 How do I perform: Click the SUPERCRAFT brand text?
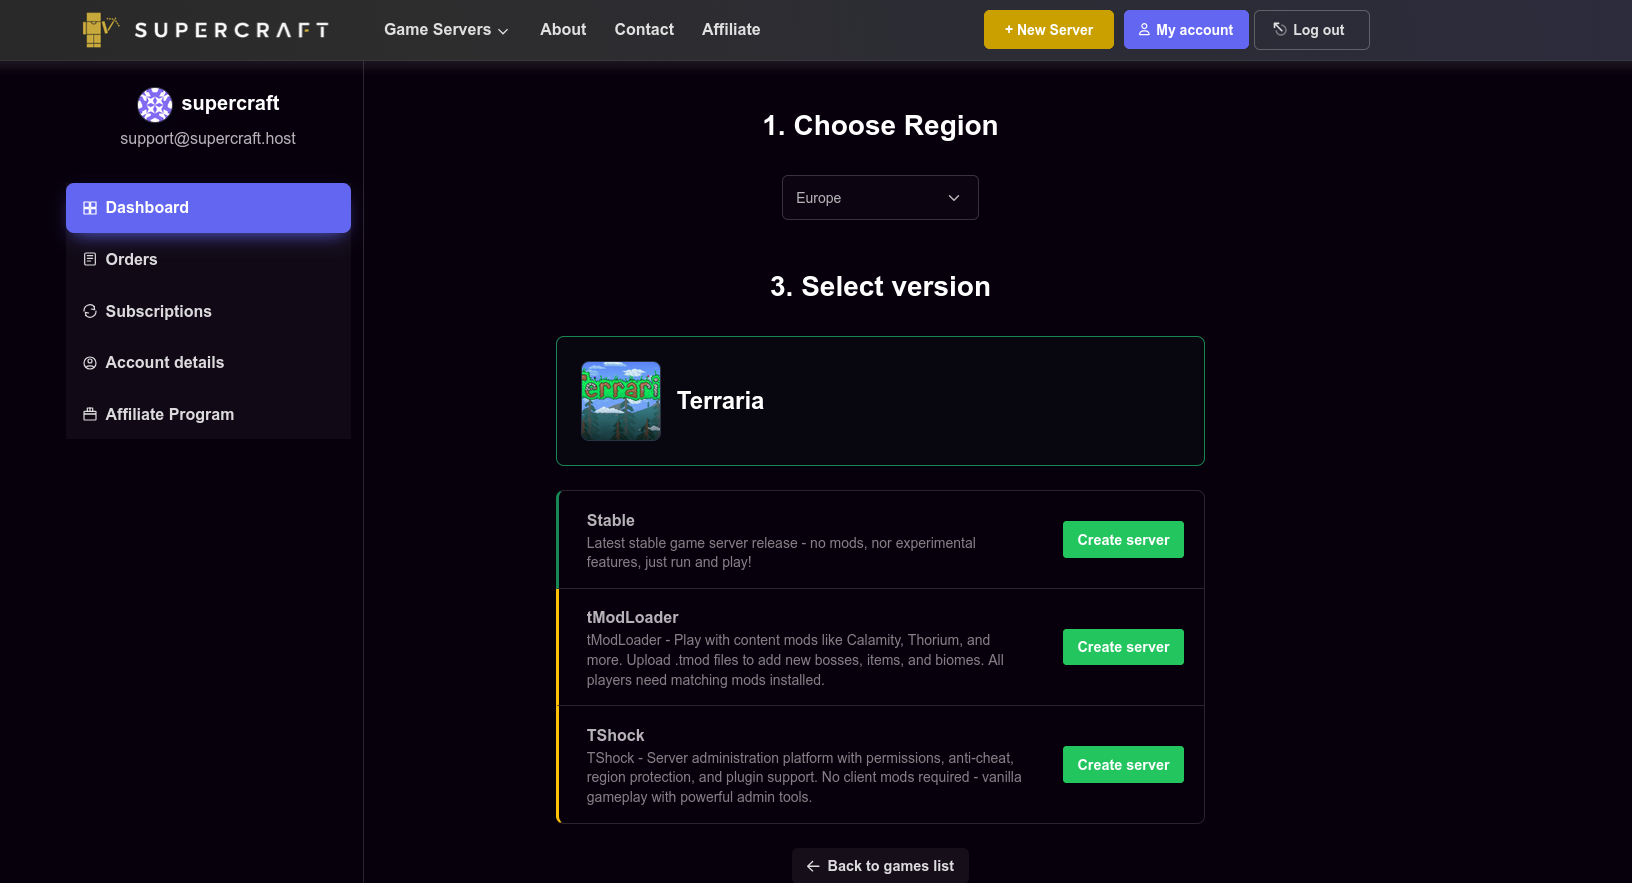pyautogui.click(x=231, y=30)
